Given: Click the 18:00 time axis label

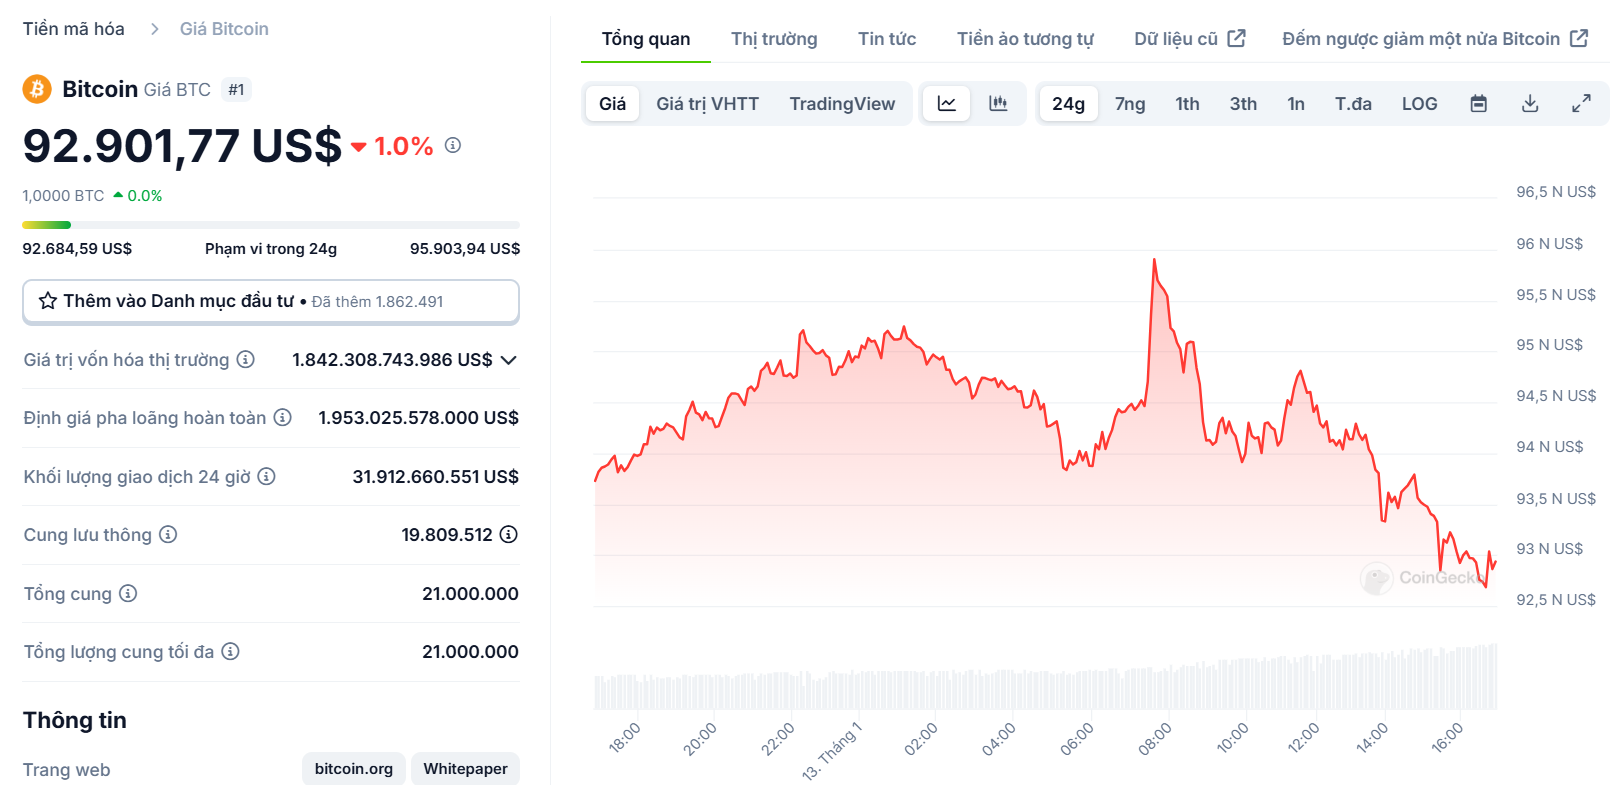Looking at the screenshot, I should 624,738.
